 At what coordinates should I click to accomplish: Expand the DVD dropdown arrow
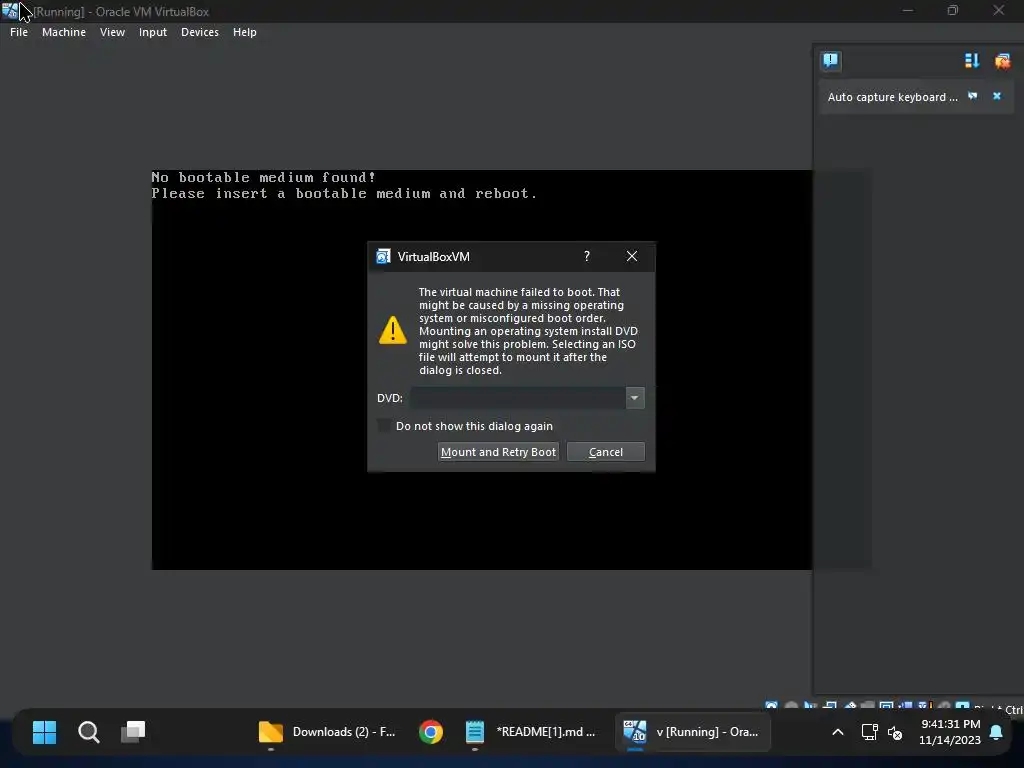[x=635, y=398]
